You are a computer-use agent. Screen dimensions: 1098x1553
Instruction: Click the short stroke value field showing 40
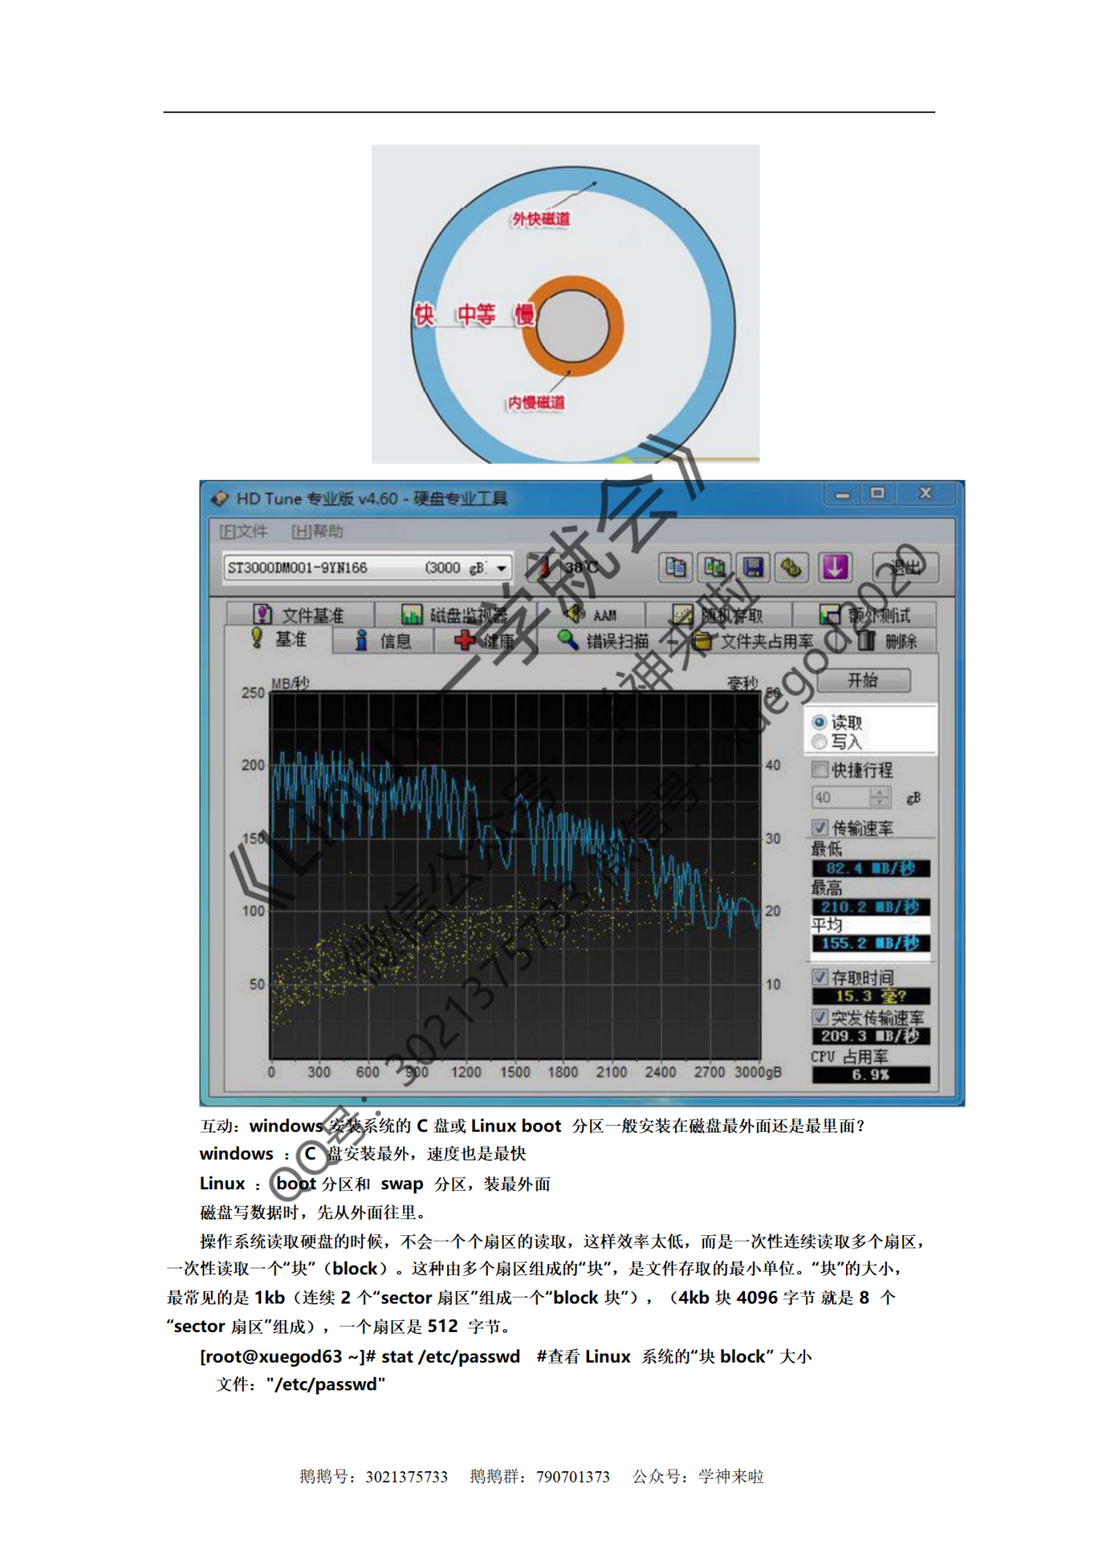tap(840, 797)
